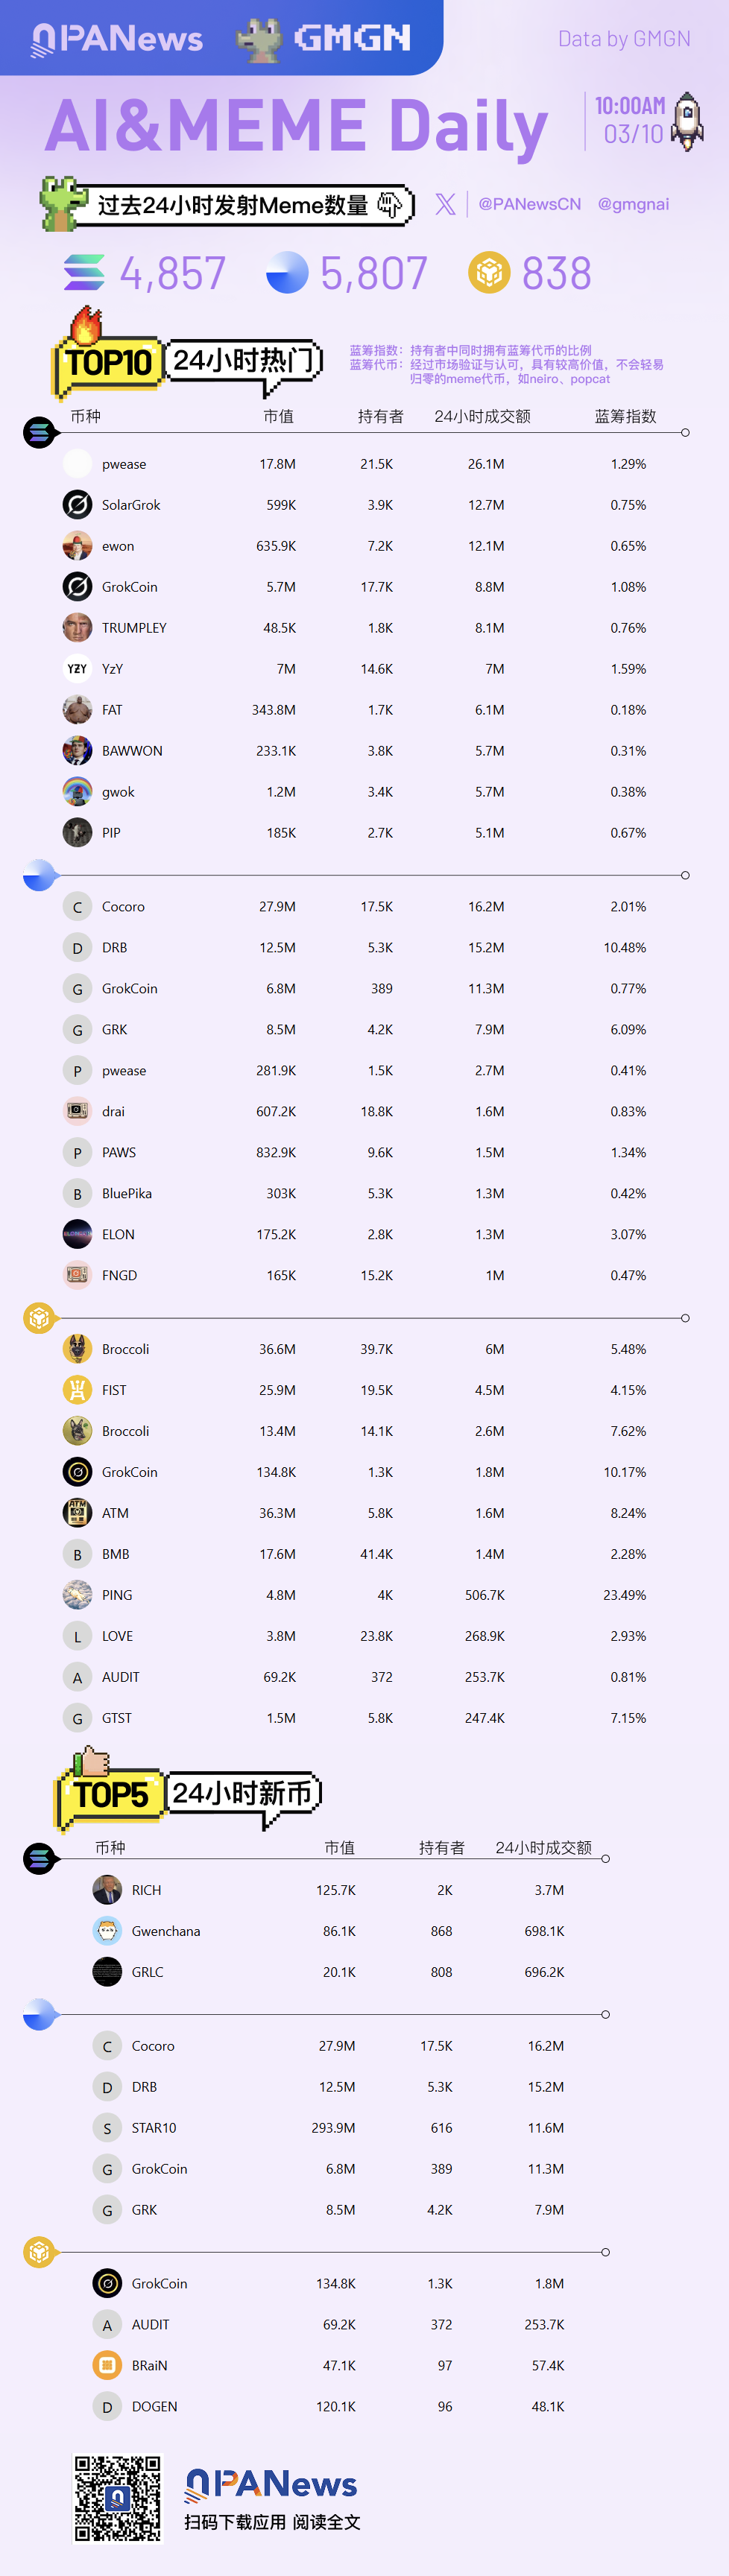Viewport: 729px width, 2576px height.
Task: Click the BRaiN token icon
Action: click(x=107, y=2365)
